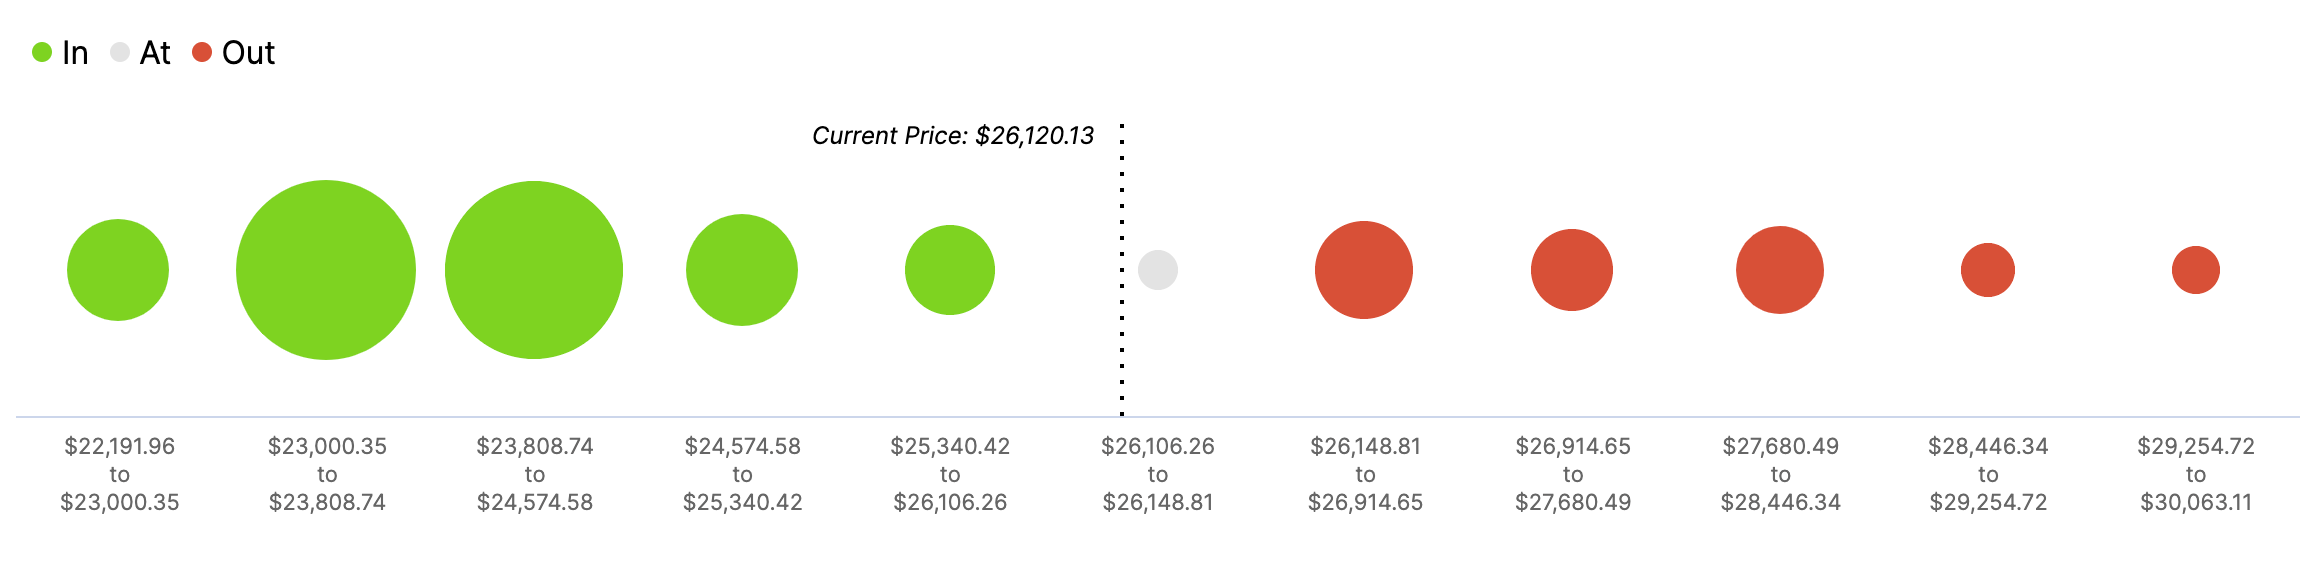Toggle the red Out legend item
The height and width of the screenshot is (566, 2300).
[233, 52]
